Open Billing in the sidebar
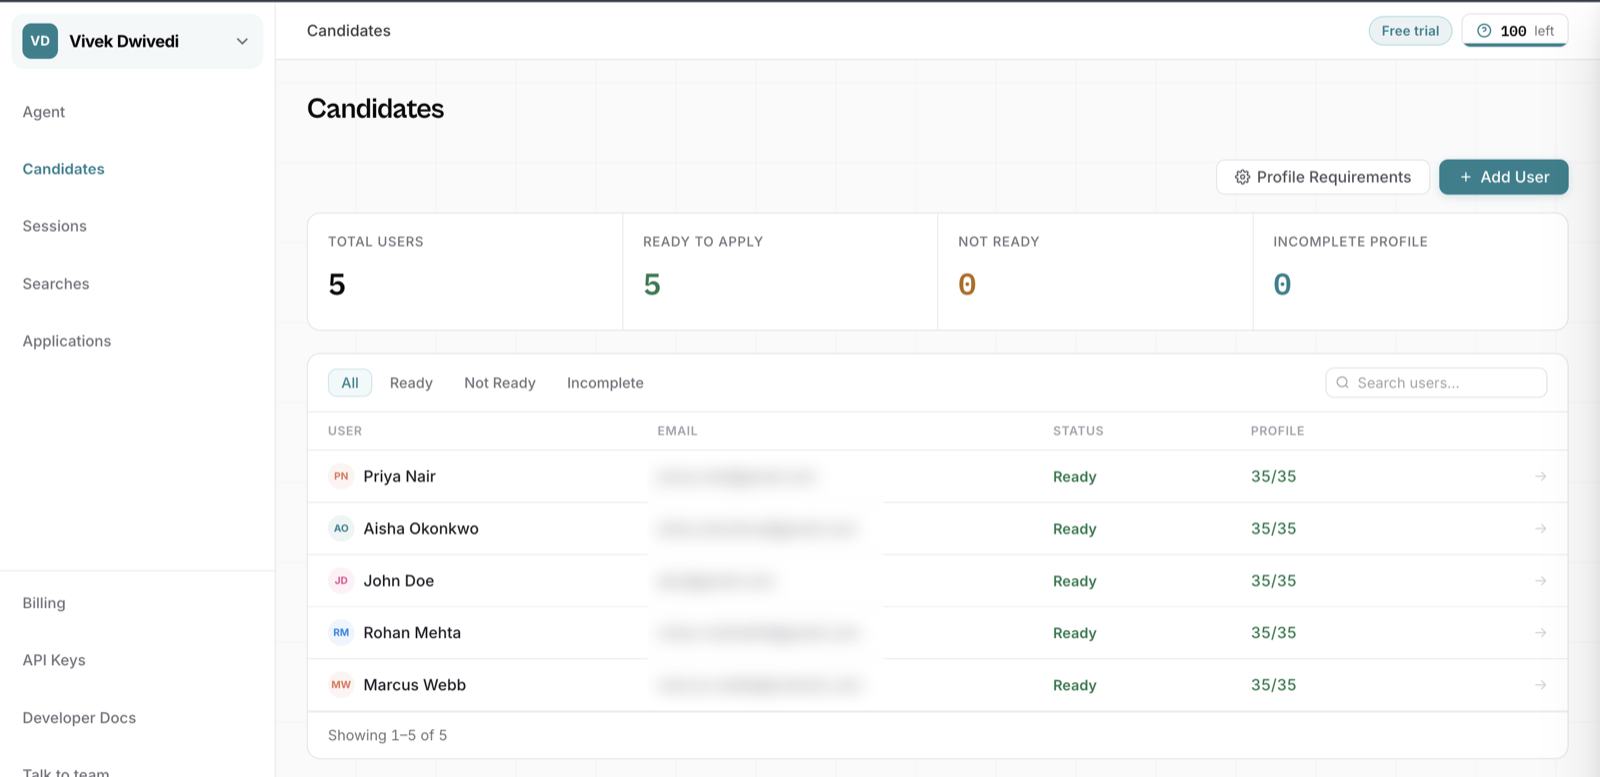 [x=44, y=603]
